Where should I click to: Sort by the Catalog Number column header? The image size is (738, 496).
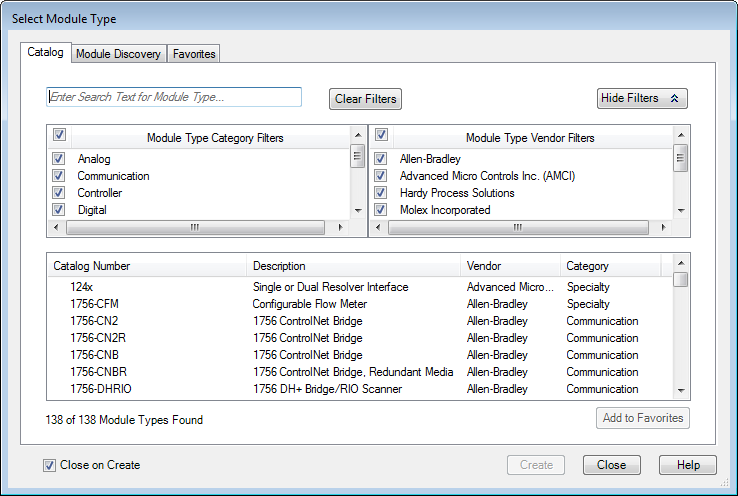click(146, 266)
